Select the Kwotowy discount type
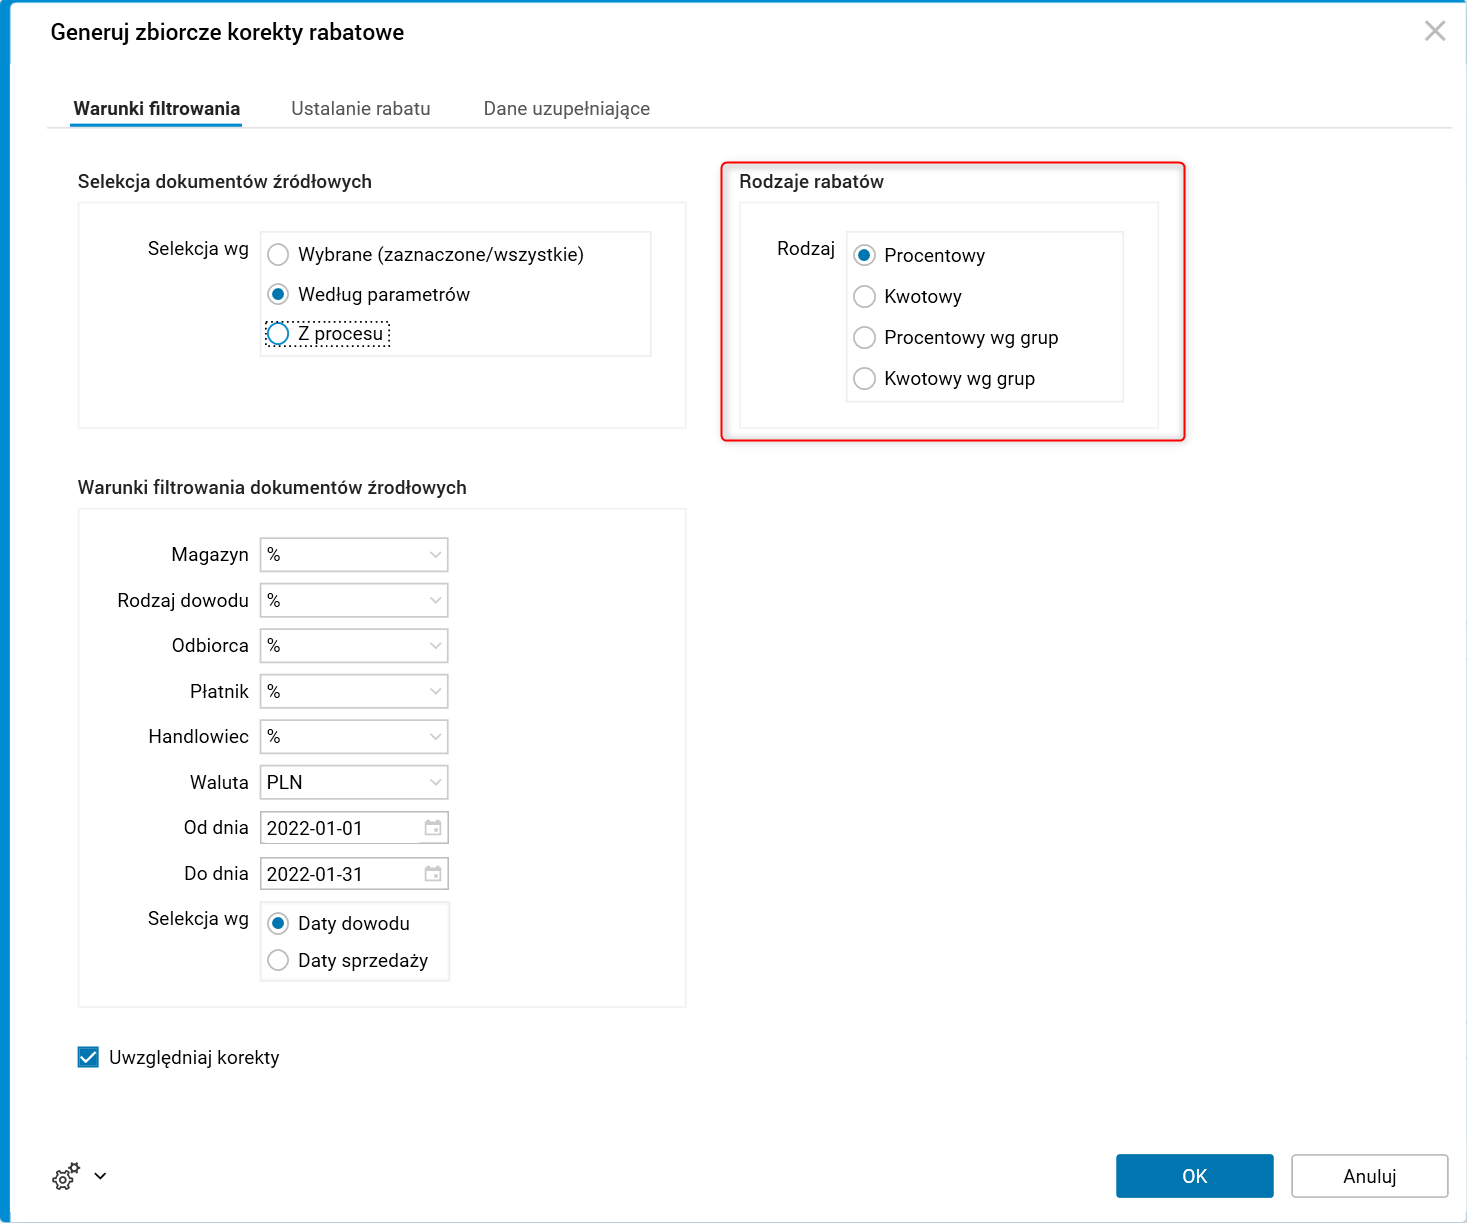1467x1223 pixels. [865, 297]
